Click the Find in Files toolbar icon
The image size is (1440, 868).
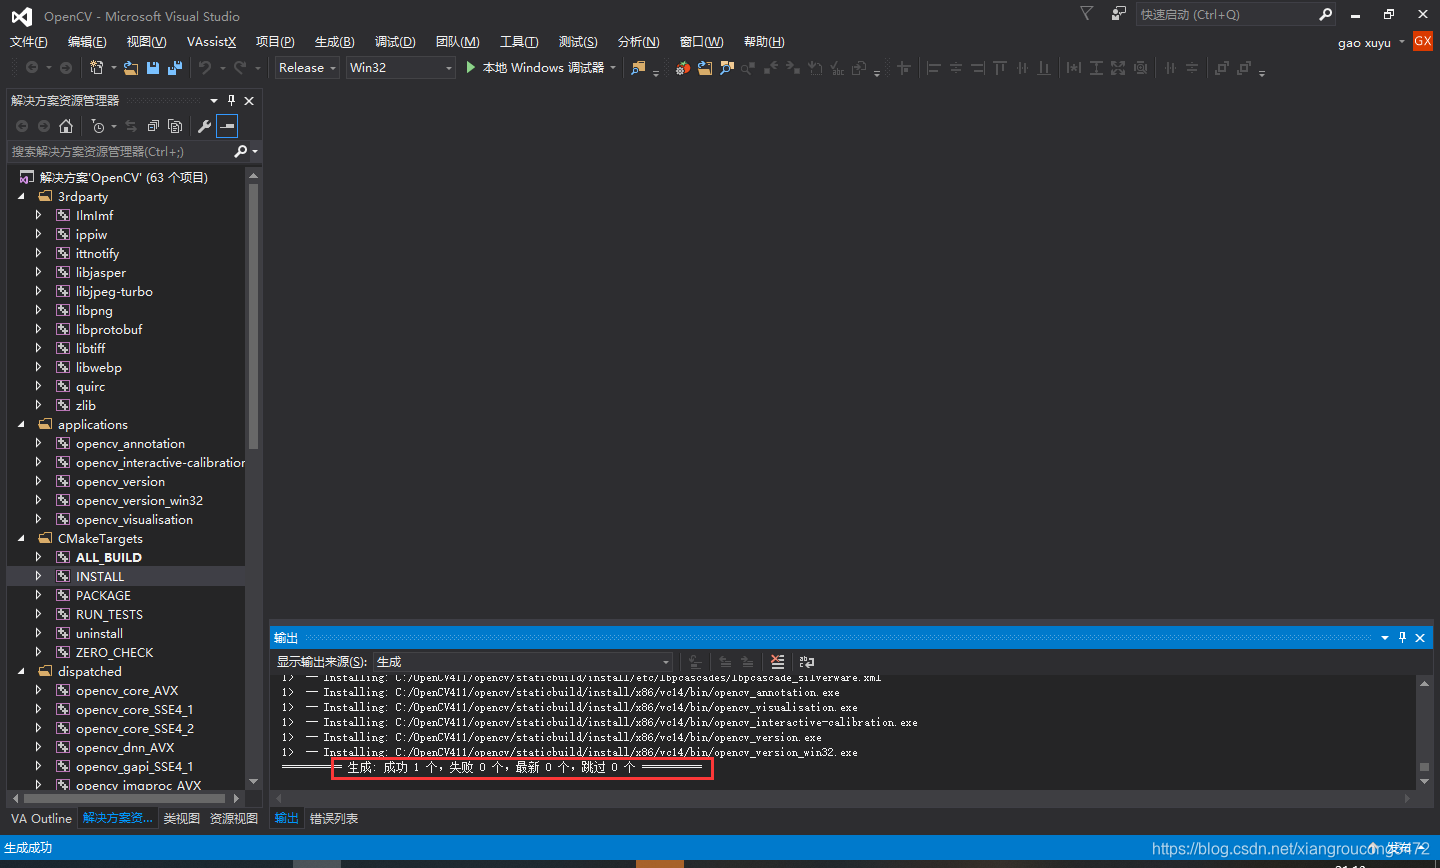(x=638, y=67)
